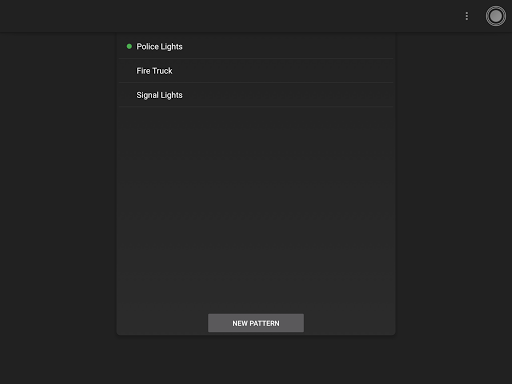Show more options via vertical ellipsis
512x384 pixels.
[467, 16]
